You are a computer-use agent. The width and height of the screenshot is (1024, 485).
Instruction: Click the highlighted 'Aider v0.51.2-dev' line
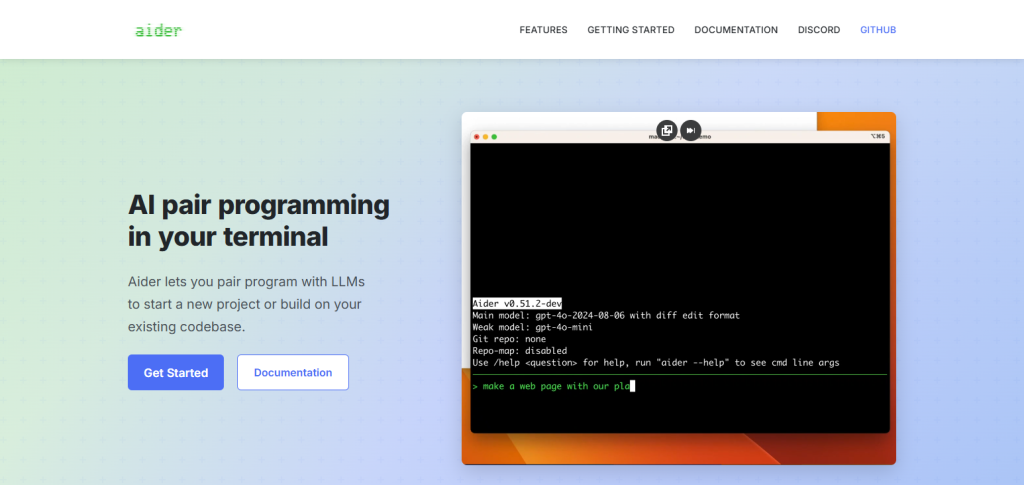[517, 304]
